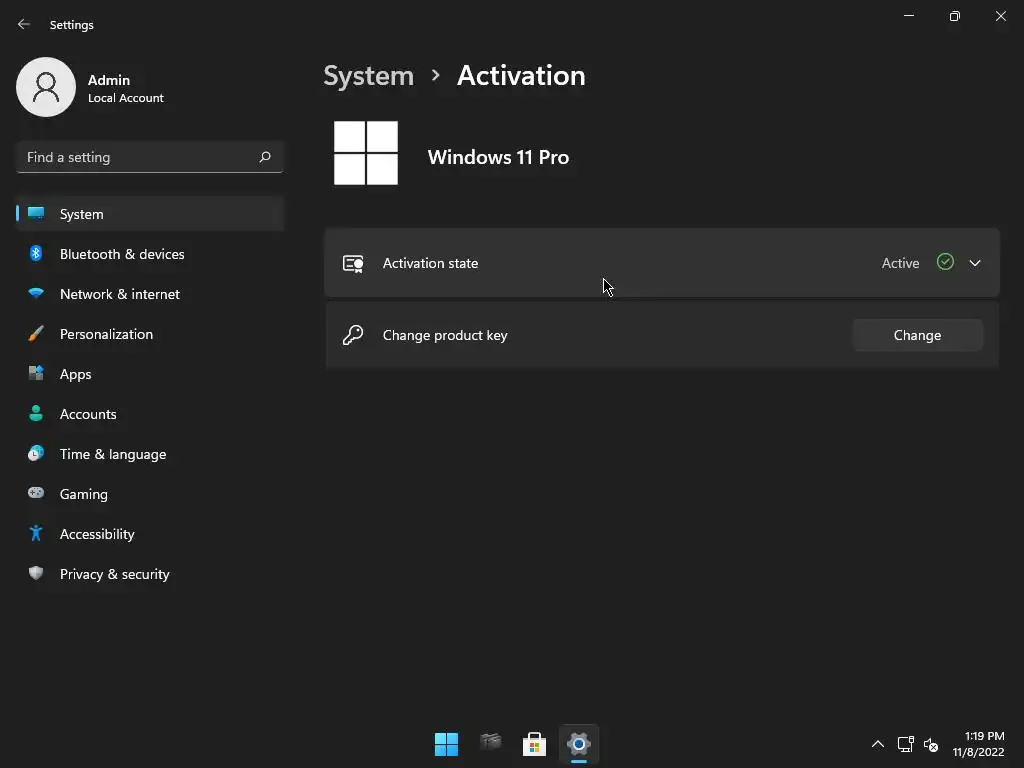Click the Settings gear taskbar icon

579,744
